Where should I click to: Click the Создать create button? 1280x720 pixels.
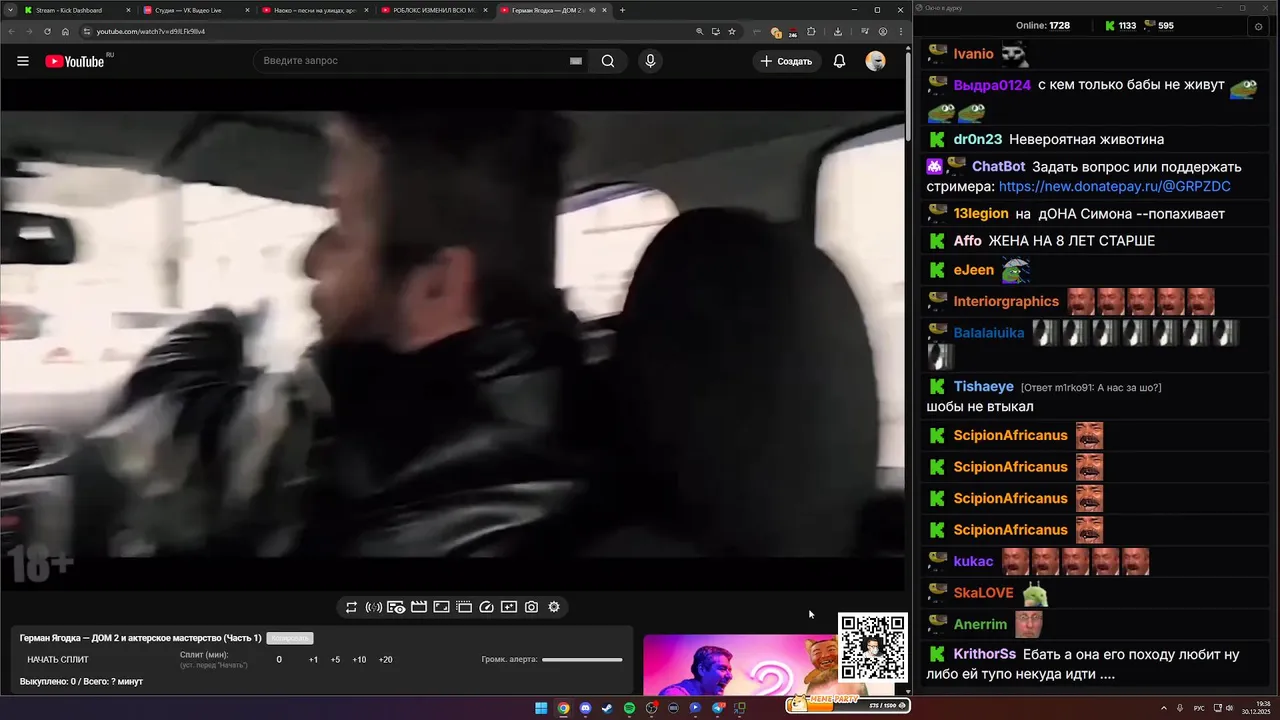pyautogui.click(x=787, y=61)
